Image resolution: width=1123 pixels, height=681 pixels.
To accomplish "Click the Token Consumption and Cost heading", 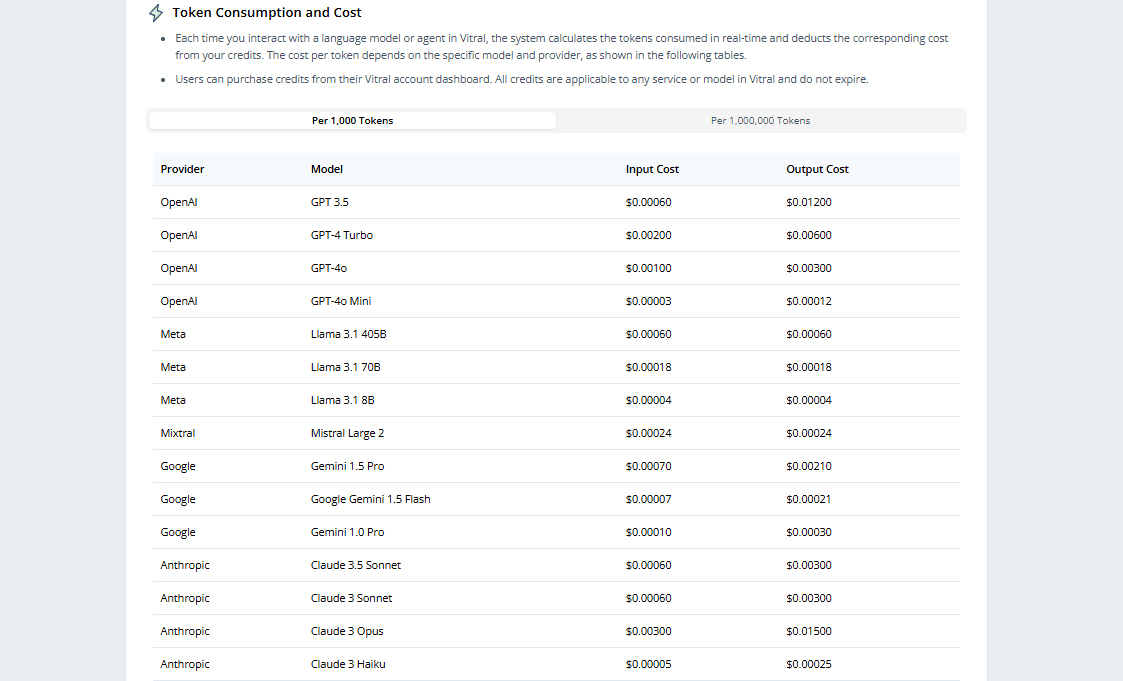I will (267, 13).
